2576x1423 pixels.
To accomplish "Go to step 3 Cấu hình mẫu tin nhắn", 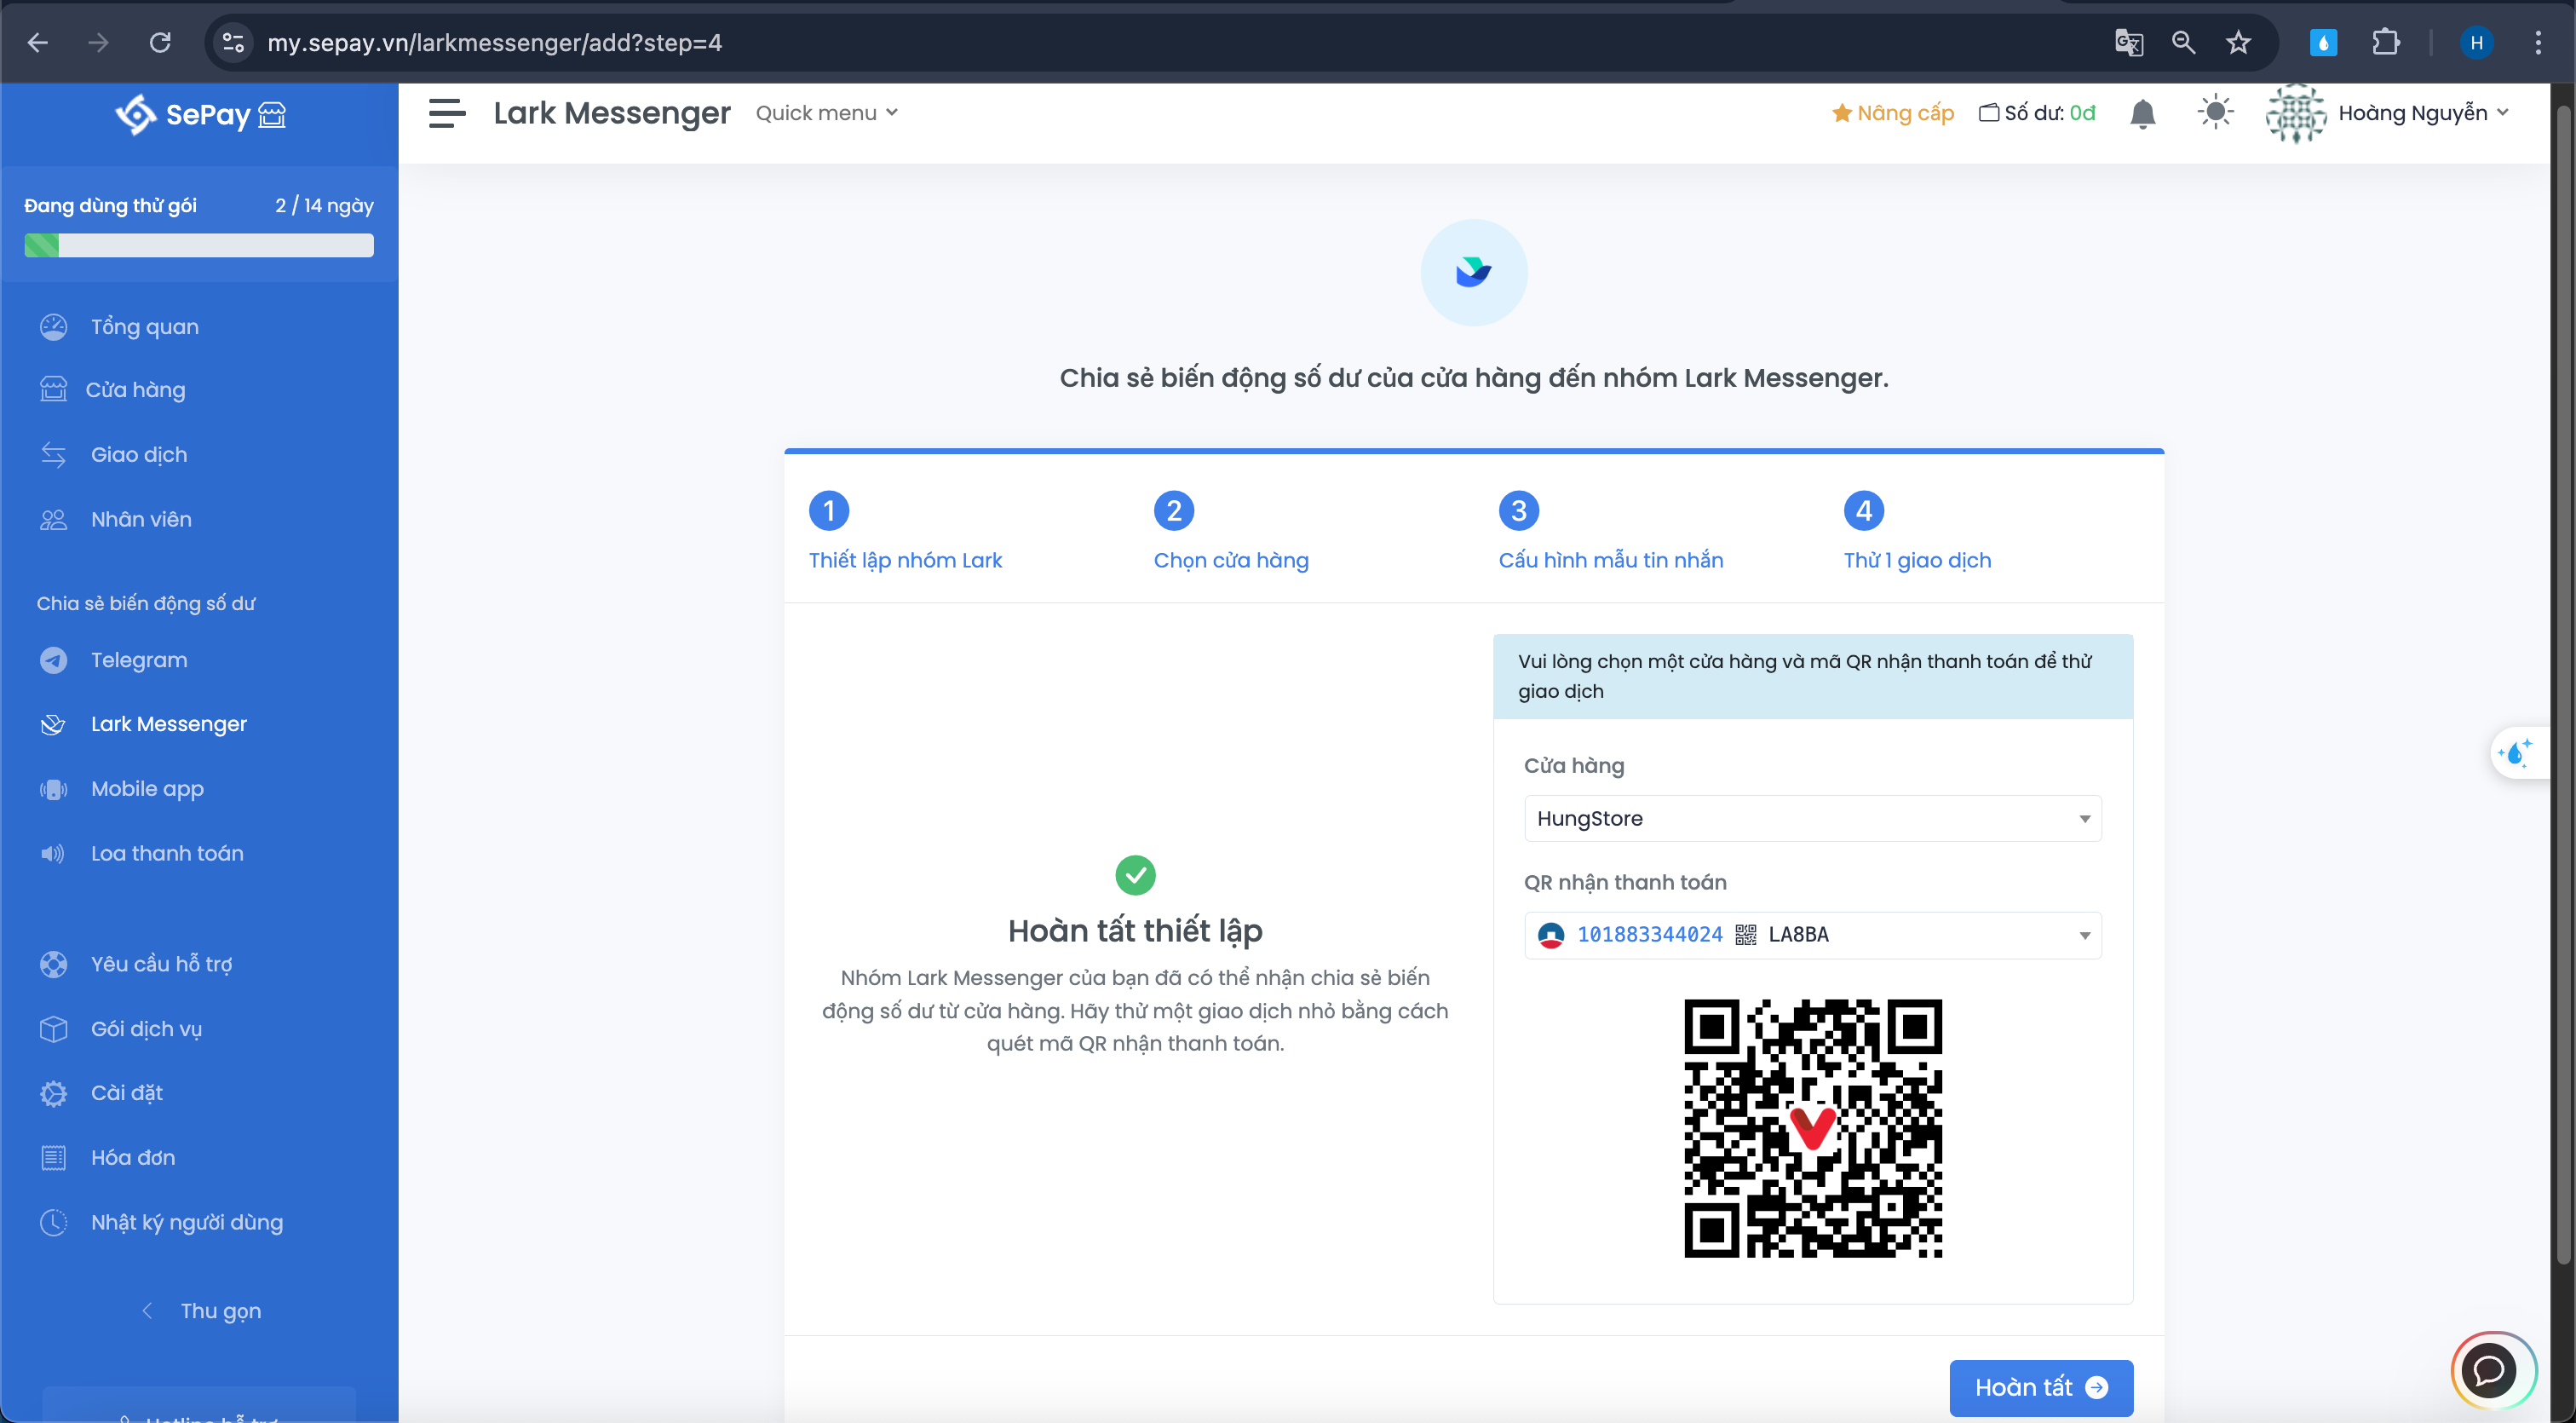I will [x=1610, y=532].
